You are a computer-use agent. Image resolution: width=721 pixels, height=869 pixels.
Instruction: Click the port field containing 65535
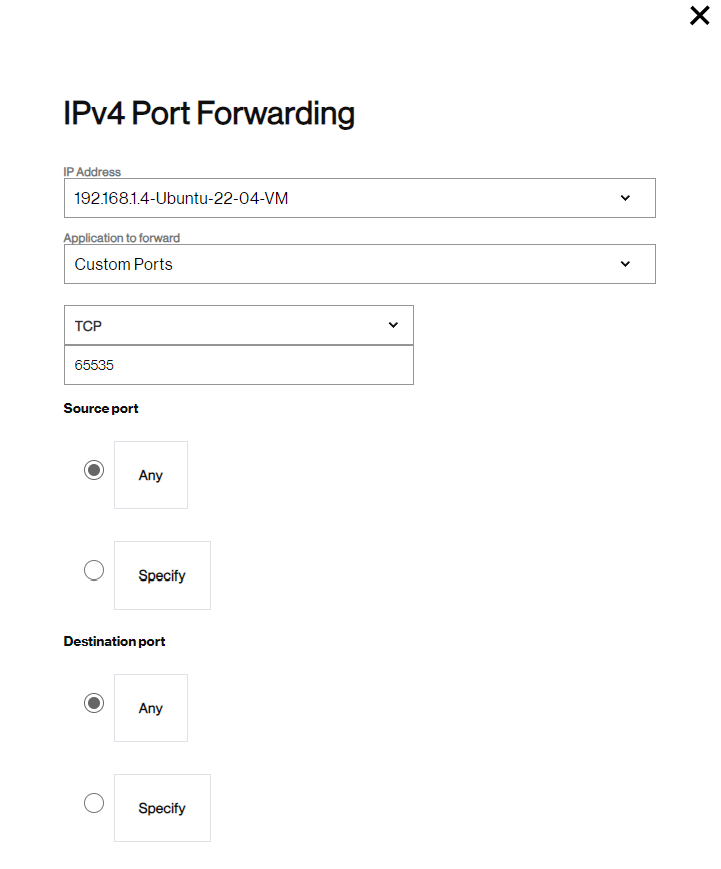(238, 365)
